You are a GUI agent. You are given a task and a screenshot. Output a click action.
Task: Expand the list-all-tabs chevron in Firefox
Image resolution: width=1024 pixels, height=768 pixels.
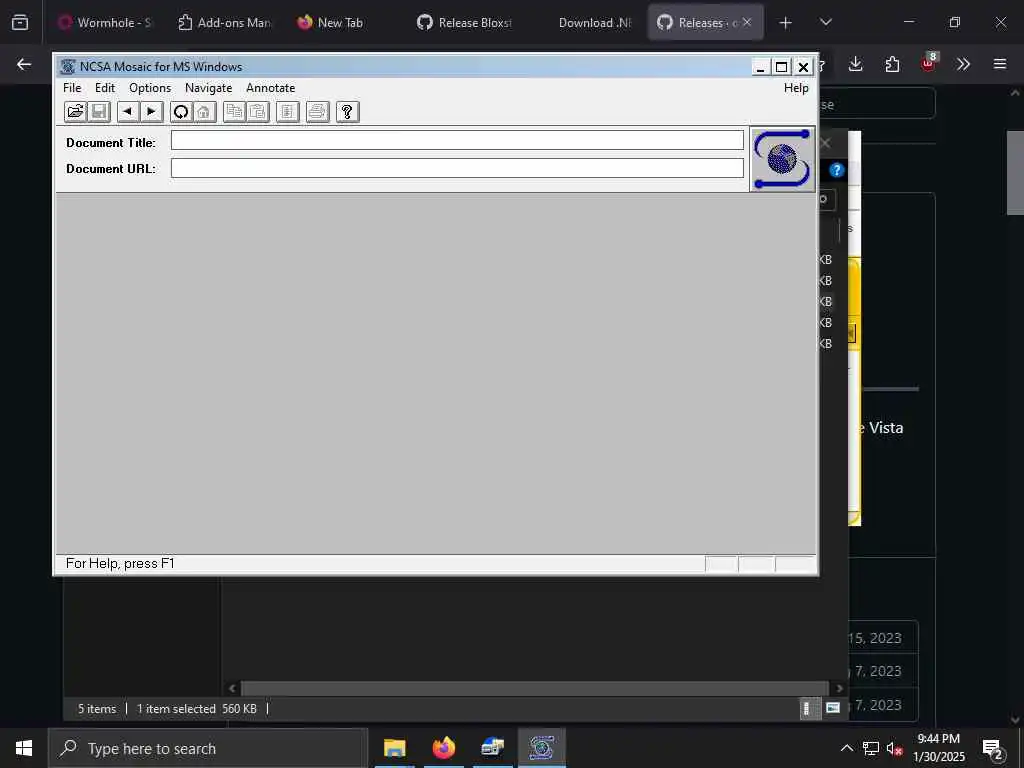tap(825, 22)
